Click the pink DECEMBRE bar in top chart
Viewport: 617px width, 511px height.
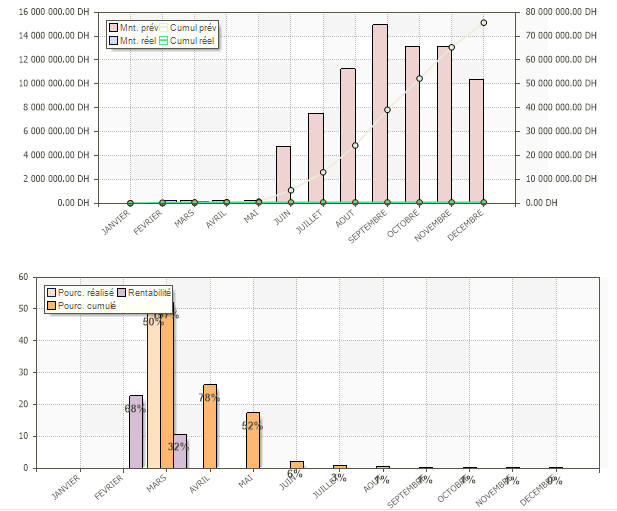click(476, 140)
